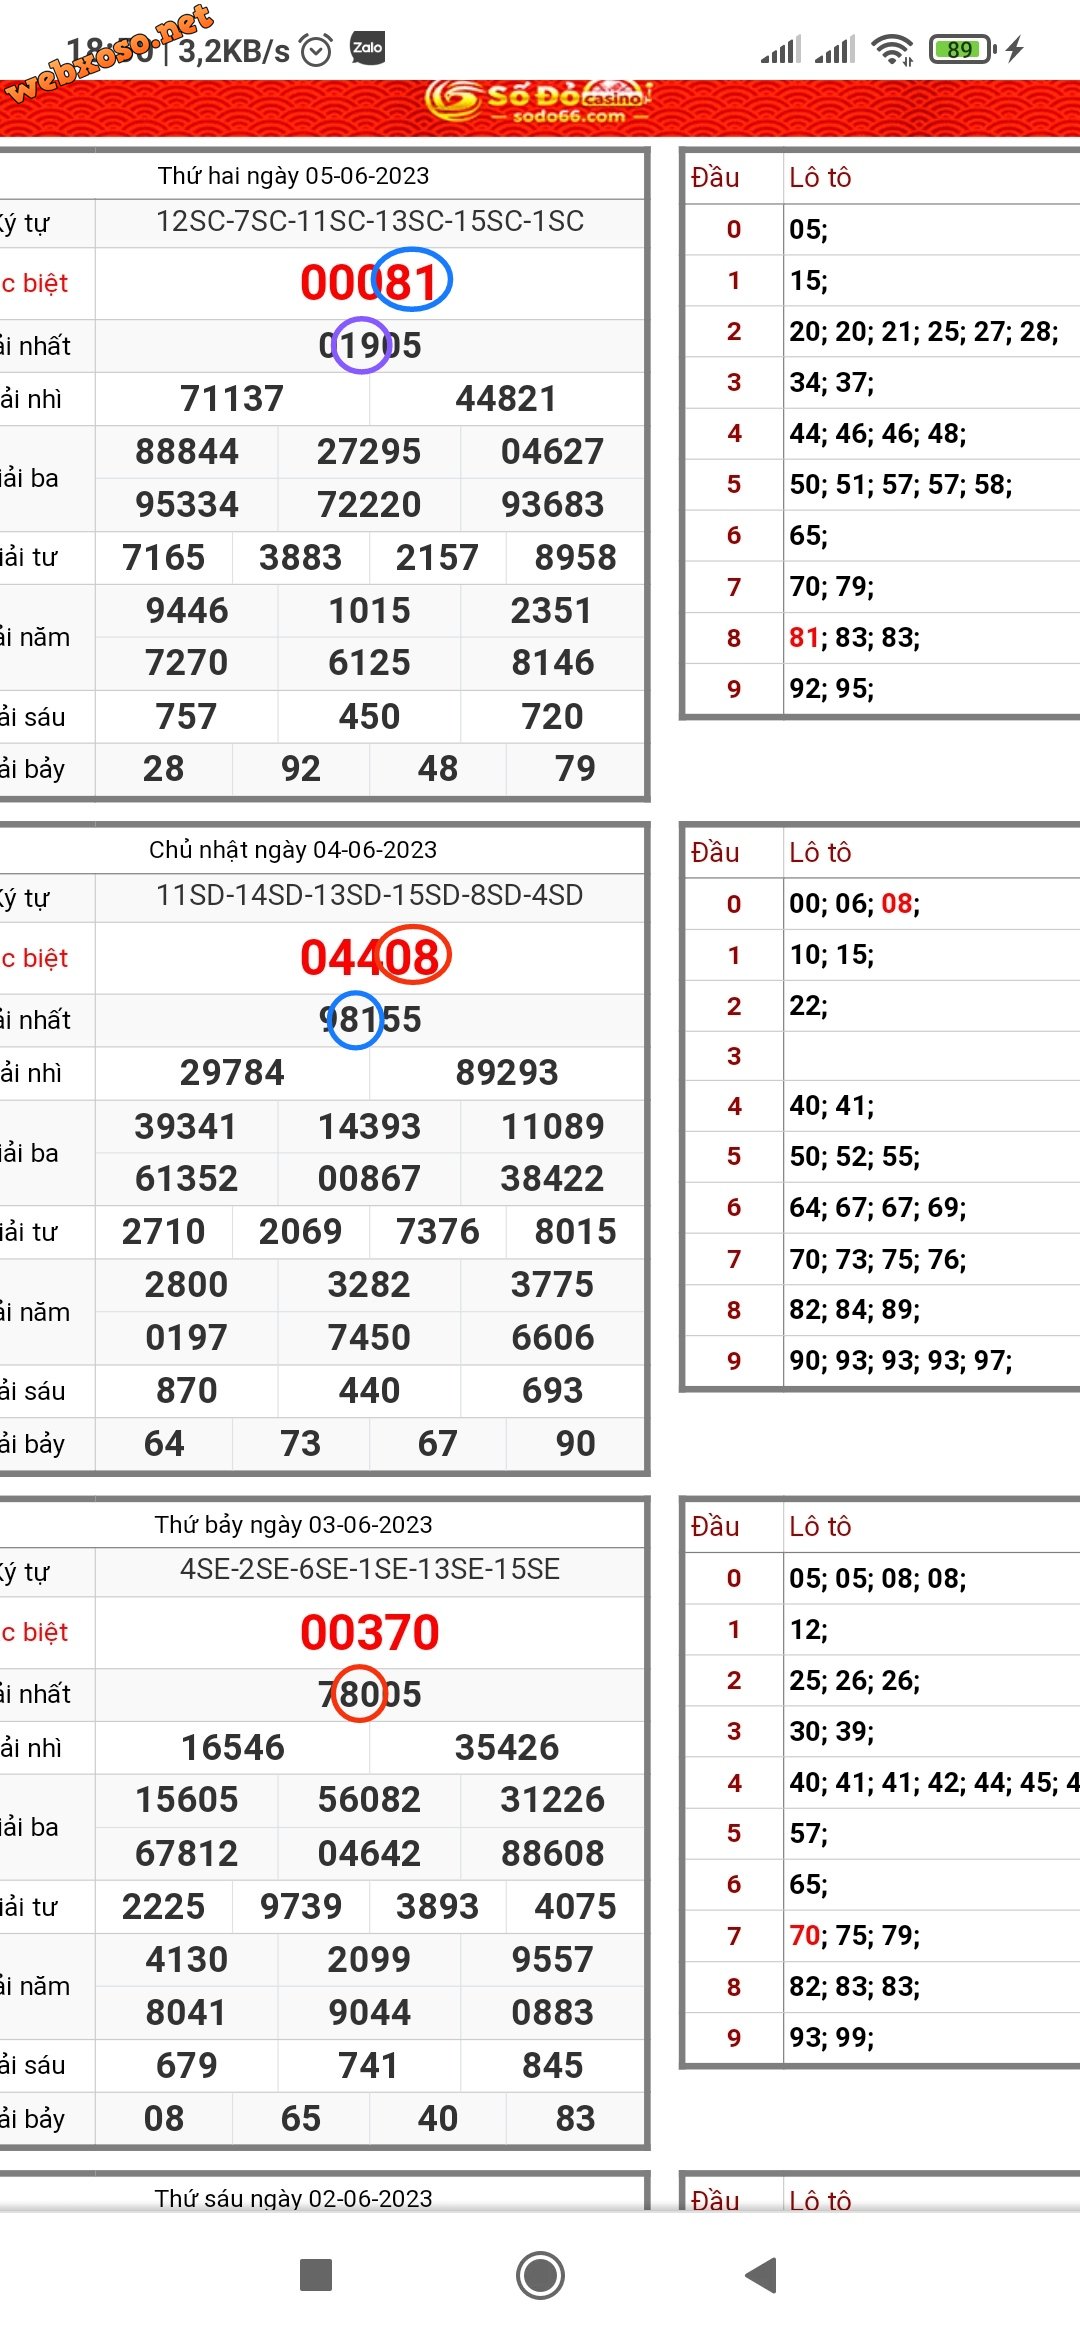Select lô tô row 20; 20; 21; 25; 27; 28
Image resolution: width=1080 pixels, height=2340 pixels.
click(x=923, y=331)
